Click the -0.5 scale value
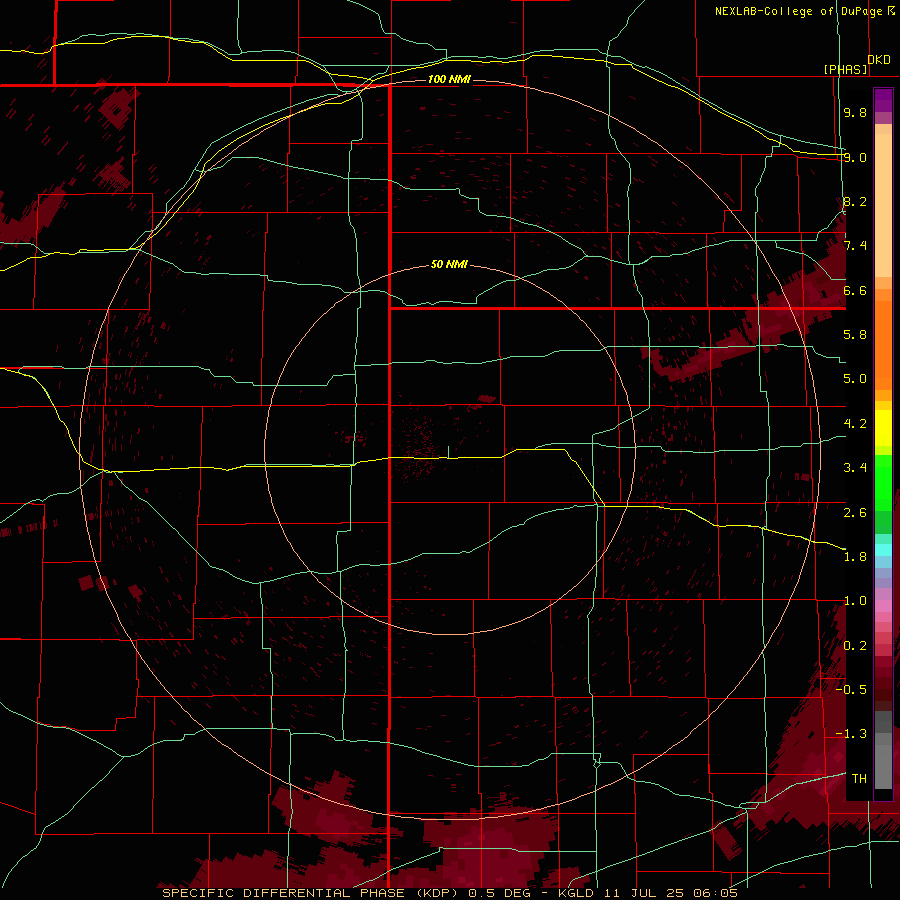The height and width of the screenshot is (900, 900). (851, 689)
